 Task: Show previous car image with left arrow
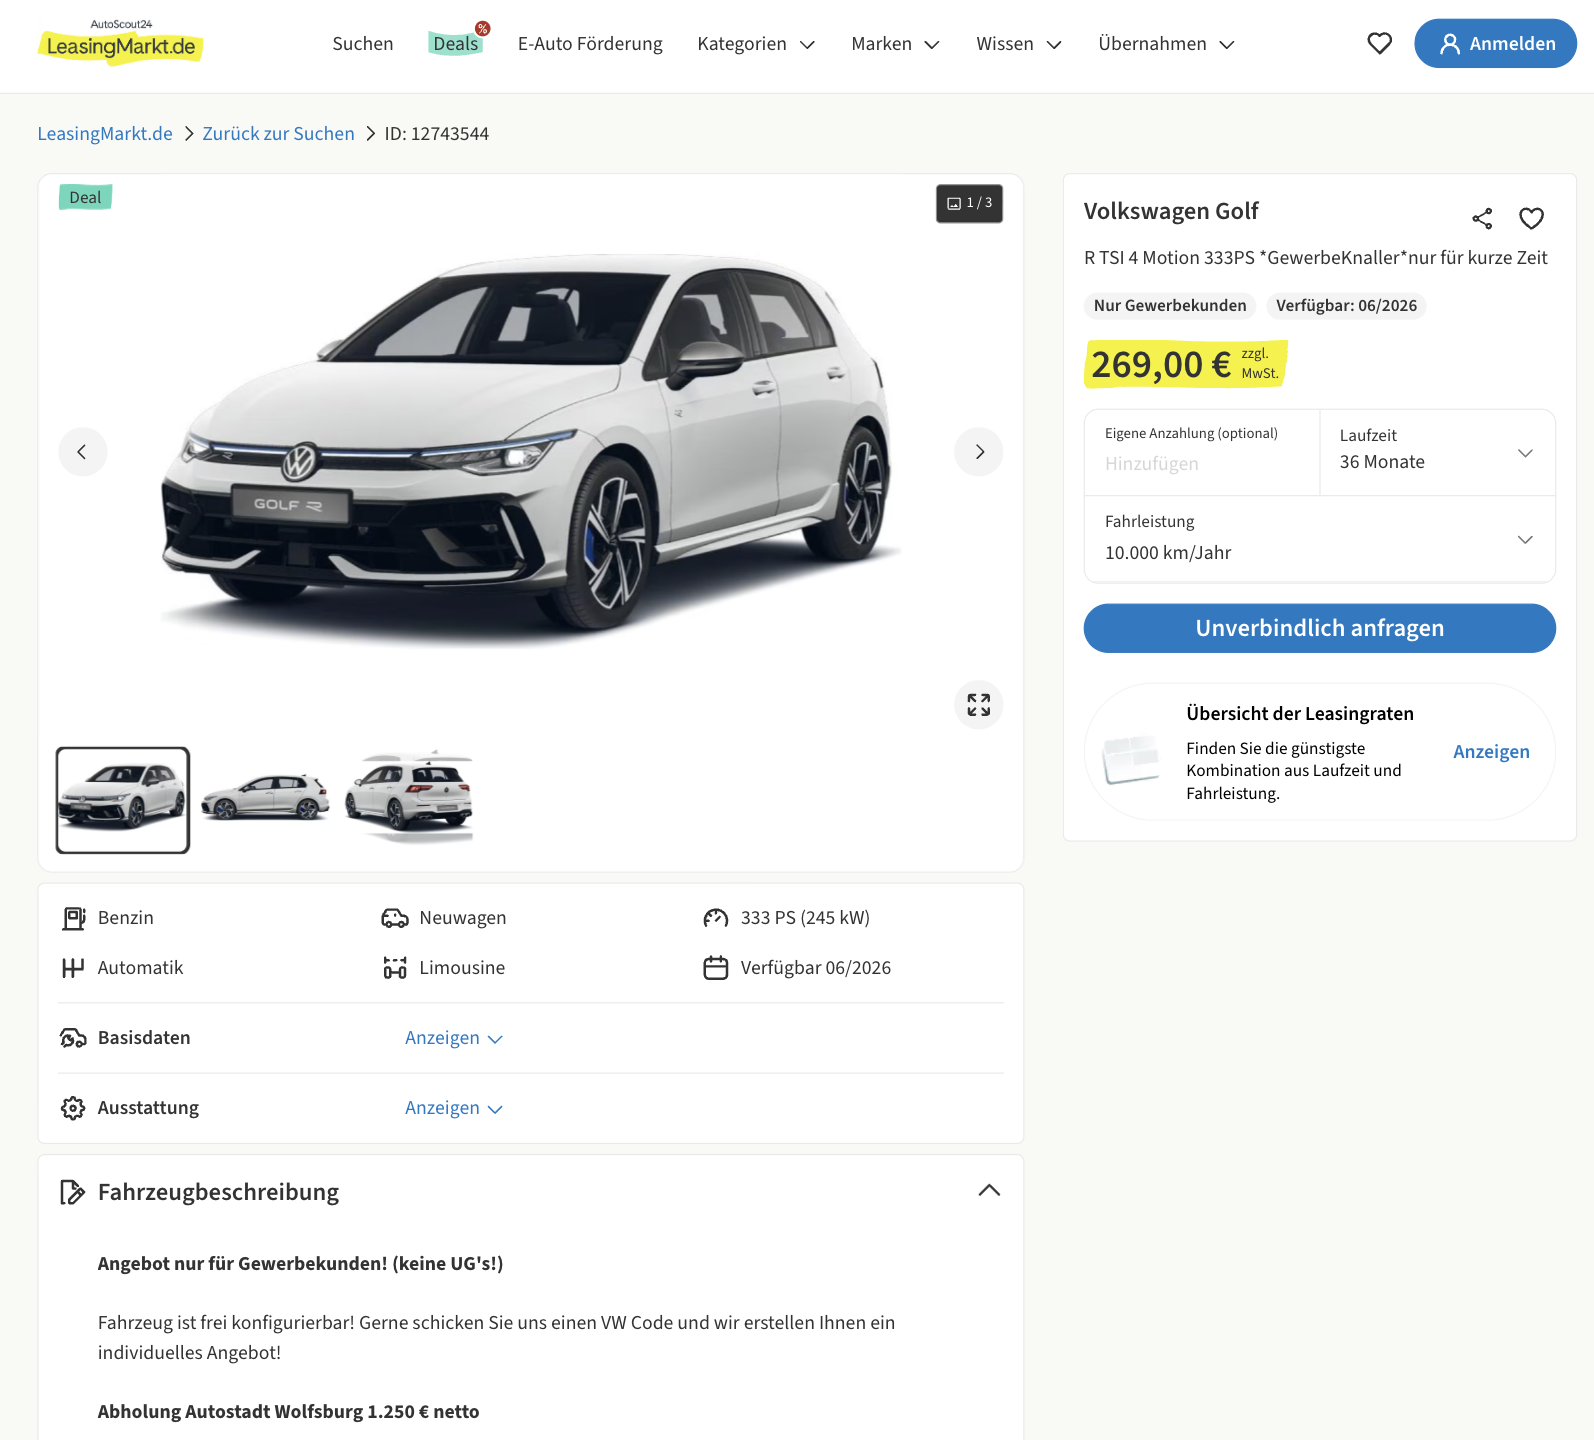pos(82,452)
